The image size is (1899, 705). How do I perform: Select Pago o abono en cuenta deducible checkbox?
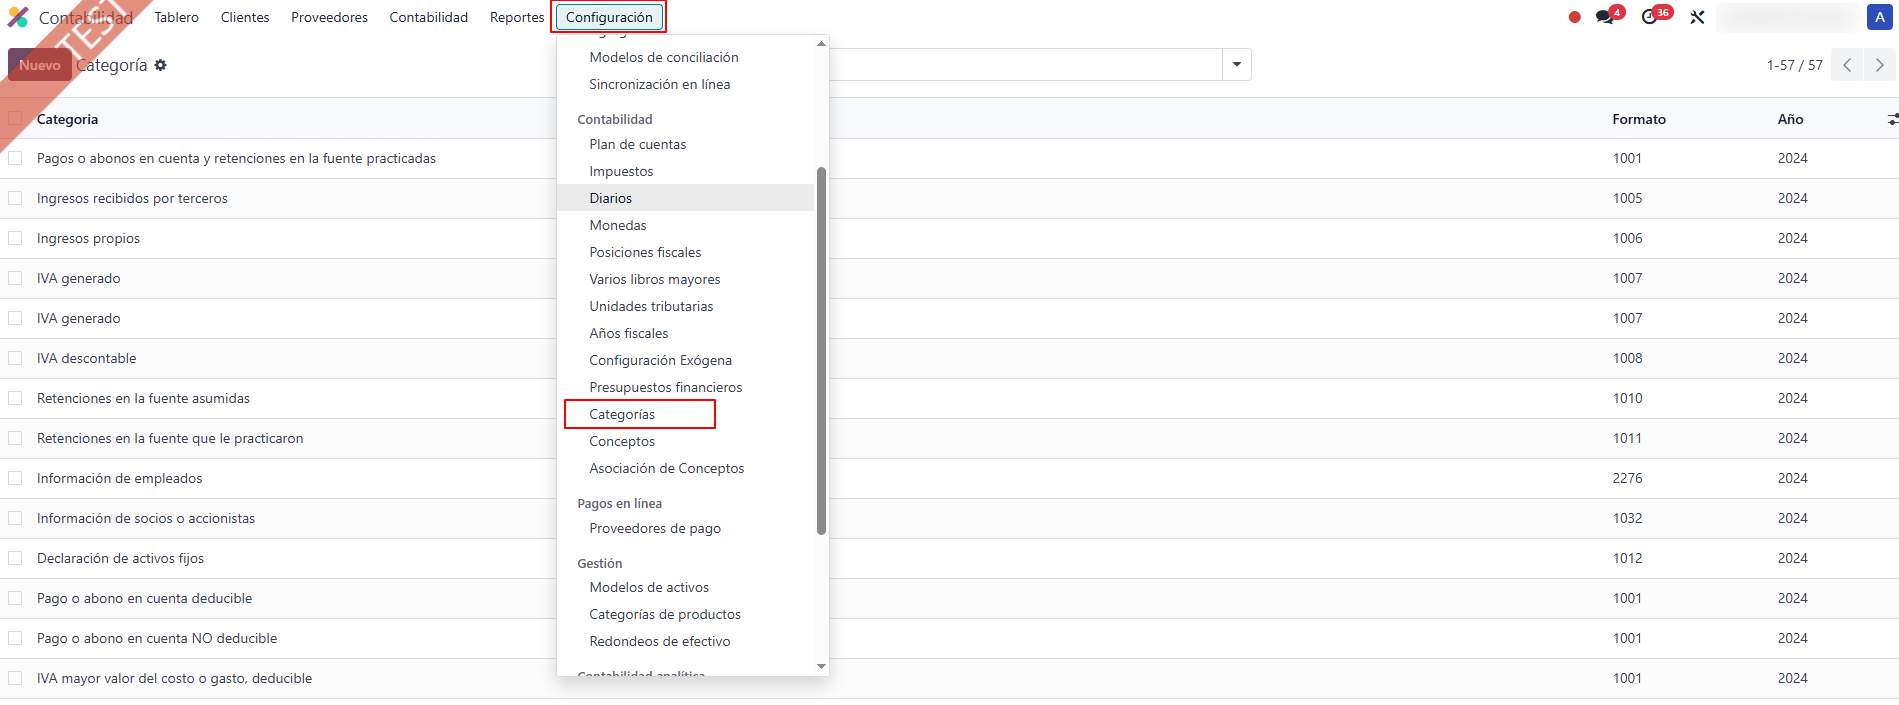click(x=15, y=598)
